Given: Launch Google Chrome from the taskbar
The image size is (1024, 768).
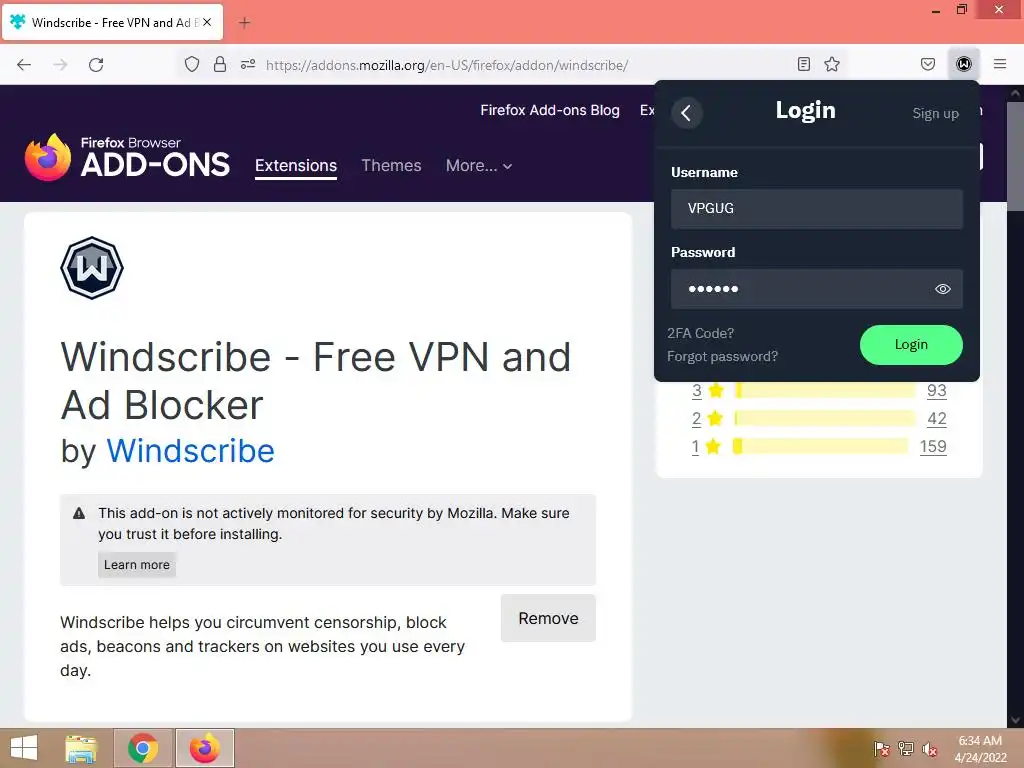Looking at the screenshot, I should [143, 748].
